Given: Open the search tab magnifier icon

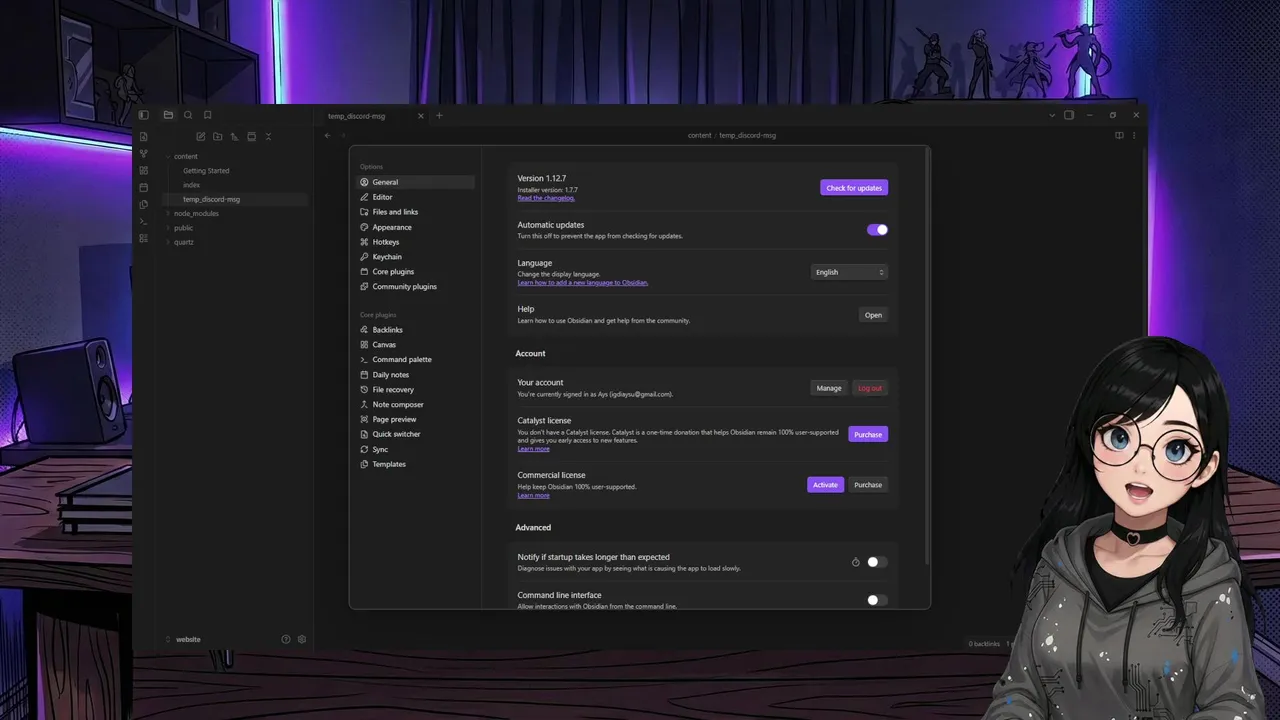Looking at the screenshot, I should click(188, 115).
